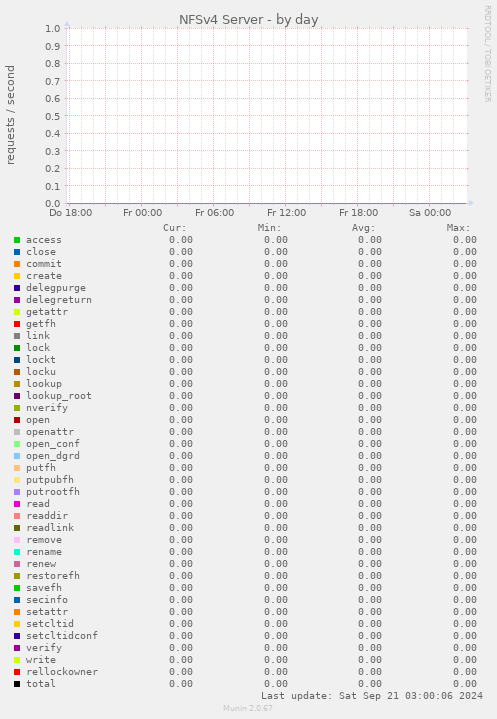Image resolution: width=497 pixels, height=719 pixels.
Task: Click the Cur value 0.00 for access
Action: [x=181, y=240]
